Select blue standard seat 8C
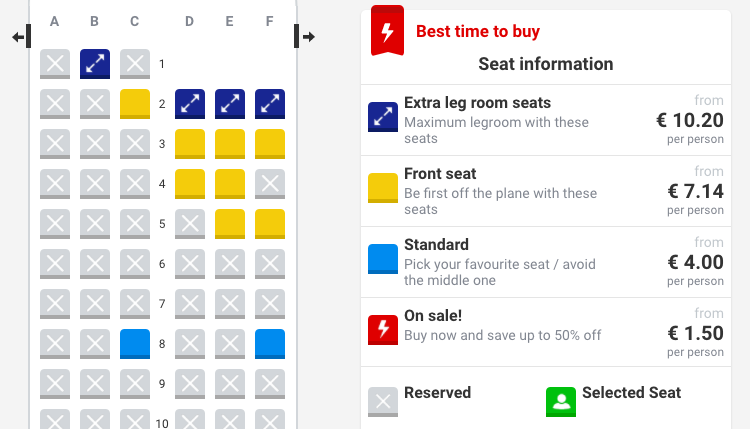 point(135,344)
